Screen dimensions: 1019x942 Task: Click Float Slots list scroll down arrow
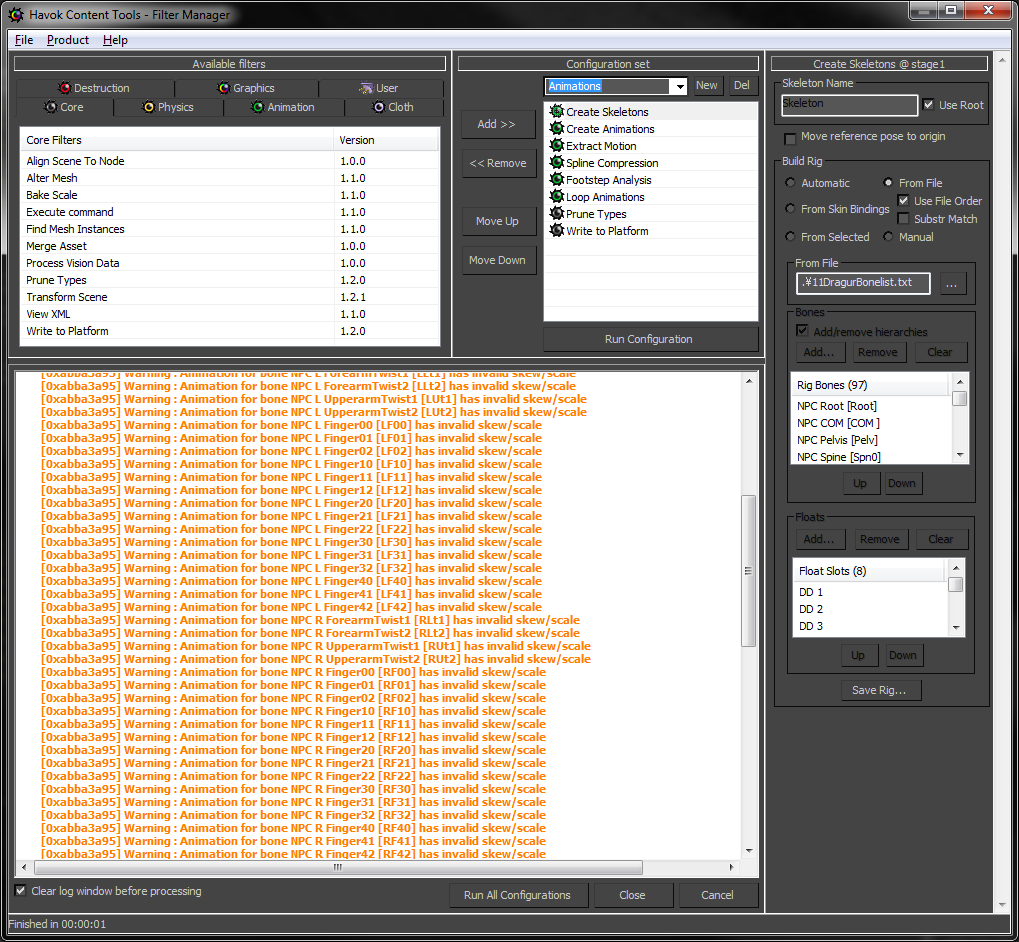point(957,628)
